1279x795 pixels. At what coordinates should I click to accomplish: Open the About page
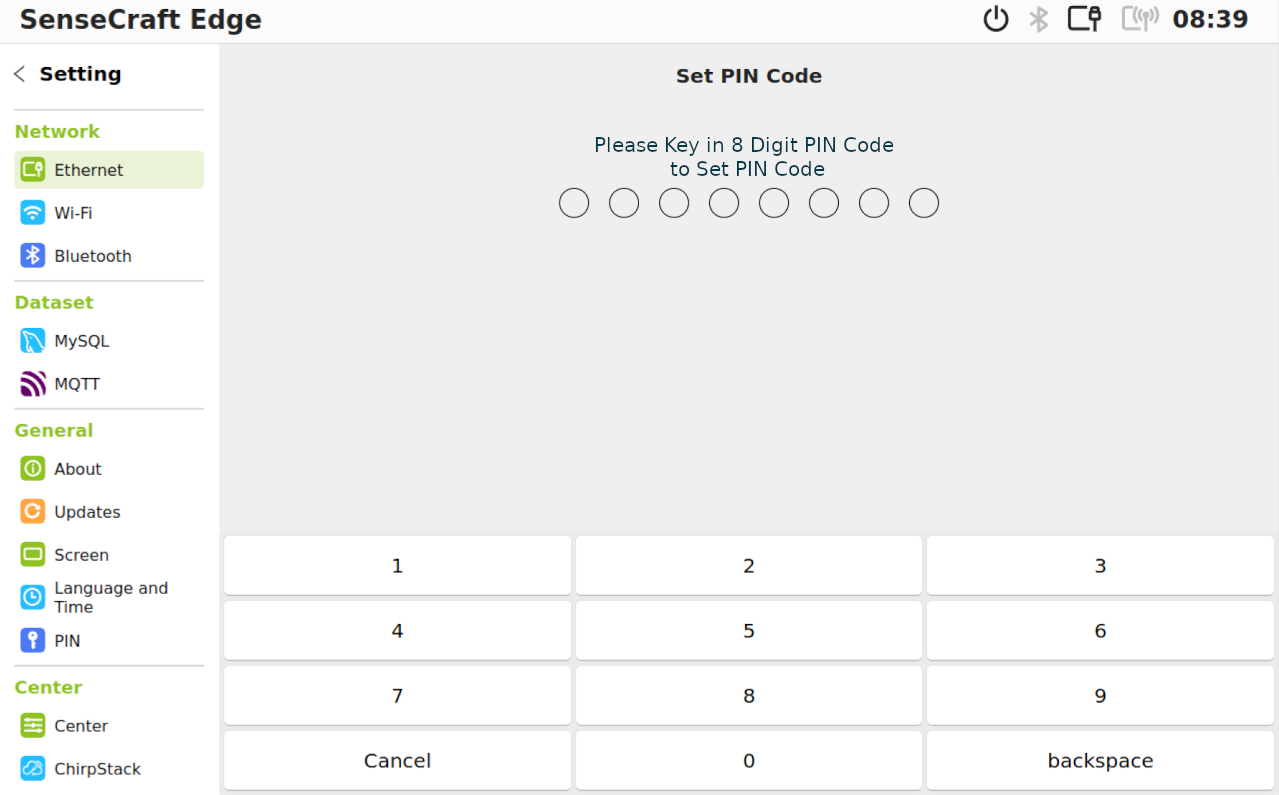pyautogui.click(x=109, y=469)
